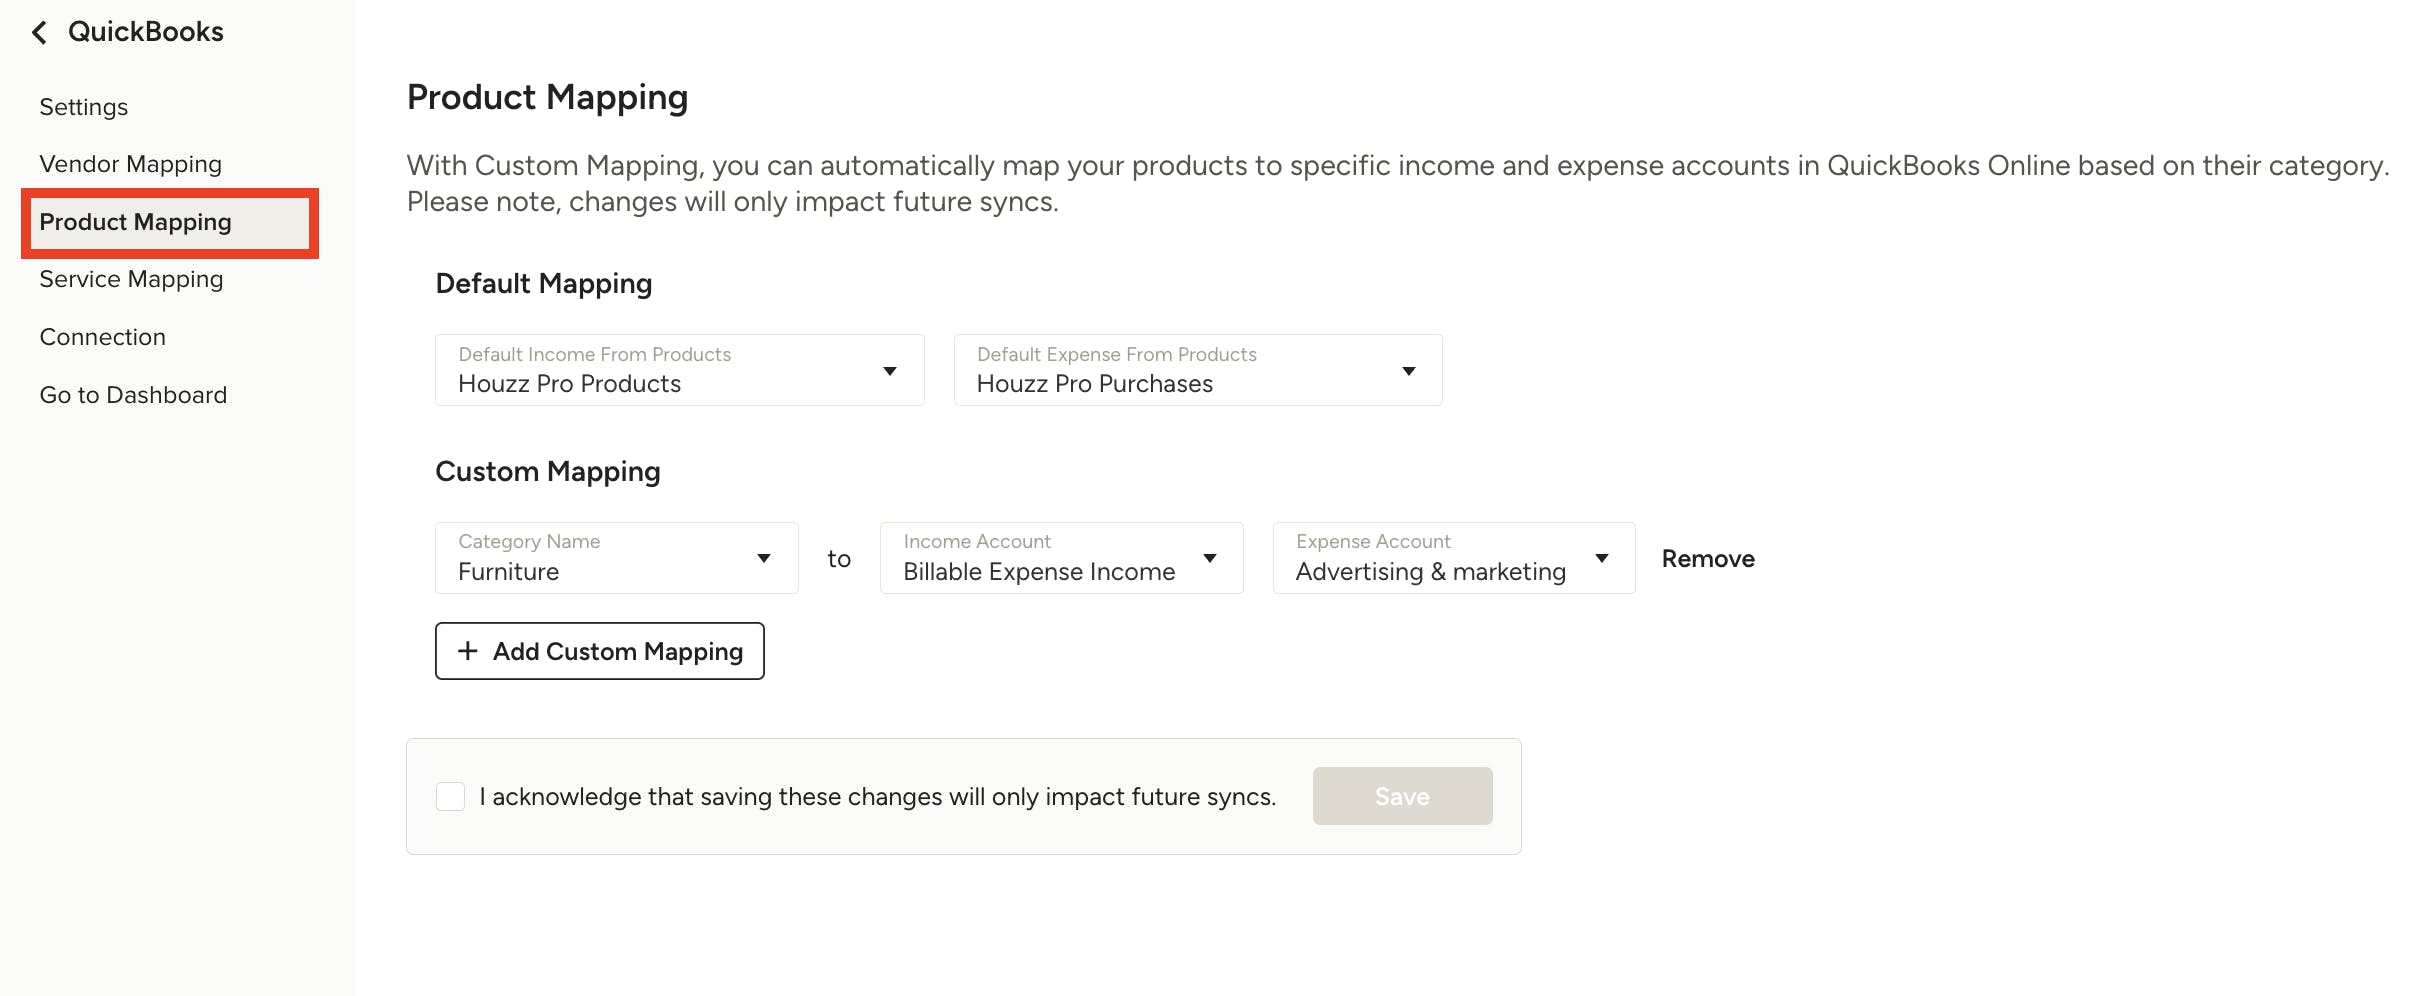Change the Furniture category selection

coord(615,558)
